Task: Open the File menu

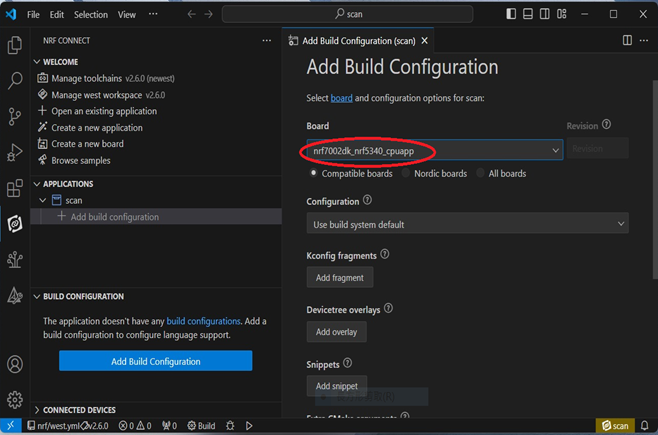Action: 33,15
